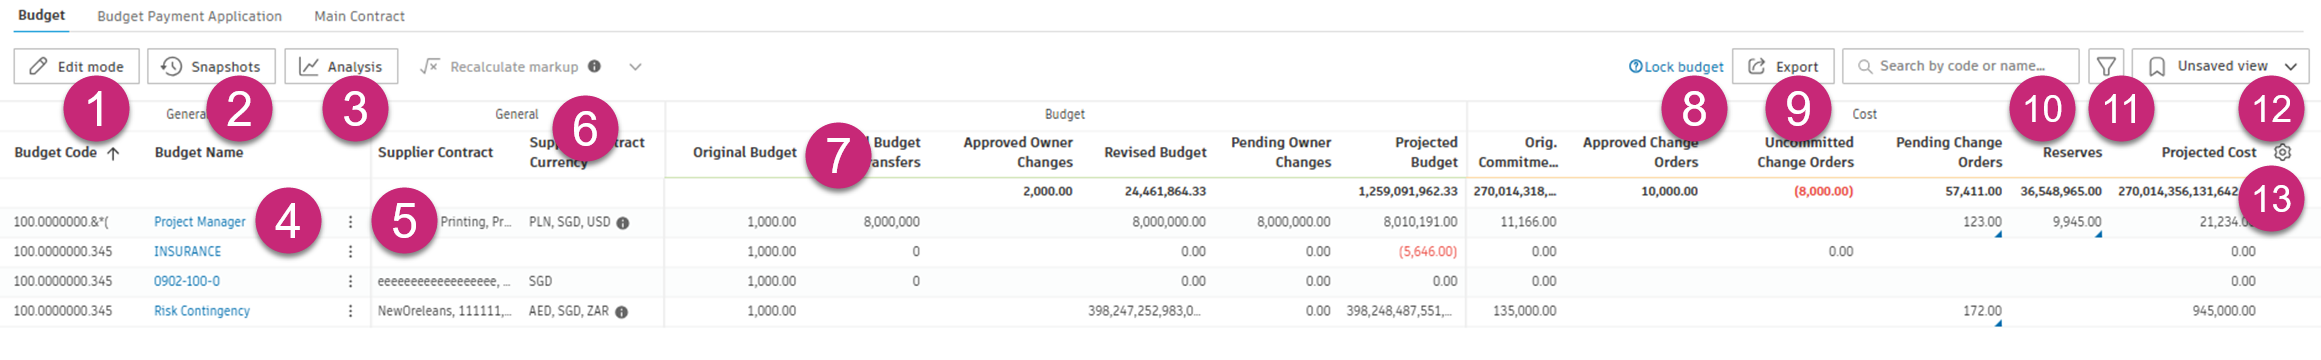
Task: Select the 8,000,000 budget transfers cell
Action: (x=891, y=222)
